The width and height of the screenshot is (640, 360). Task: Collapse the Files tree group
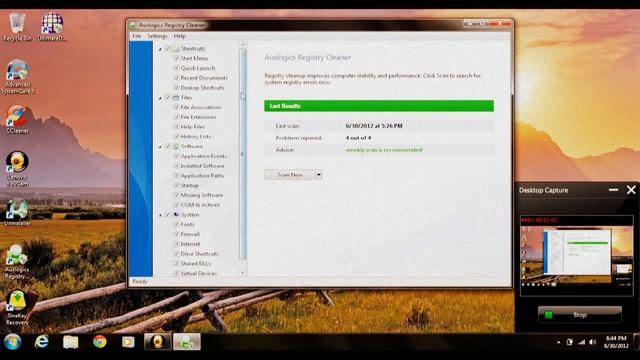pos(160,98)
